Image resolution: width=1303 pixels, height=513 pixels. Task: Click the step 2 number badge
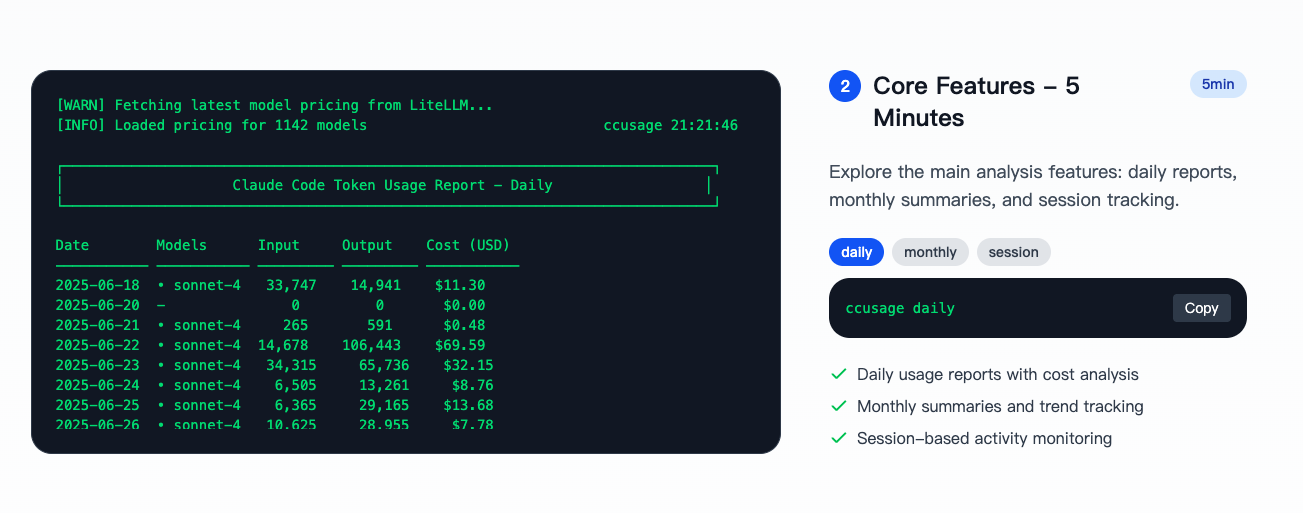tap(845, 86)
